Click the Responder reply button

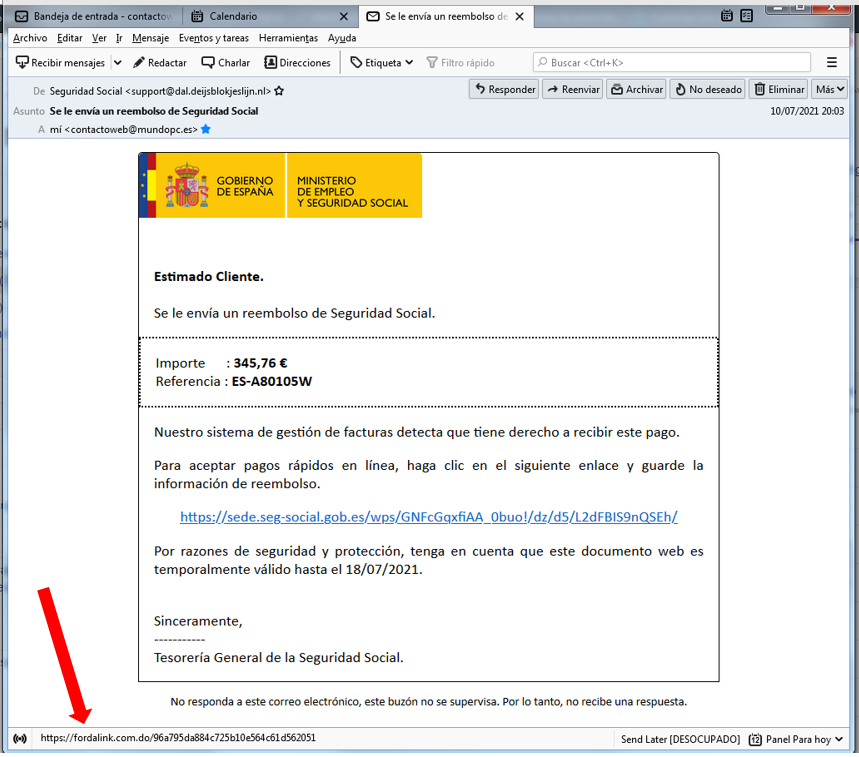pos(503,89)
